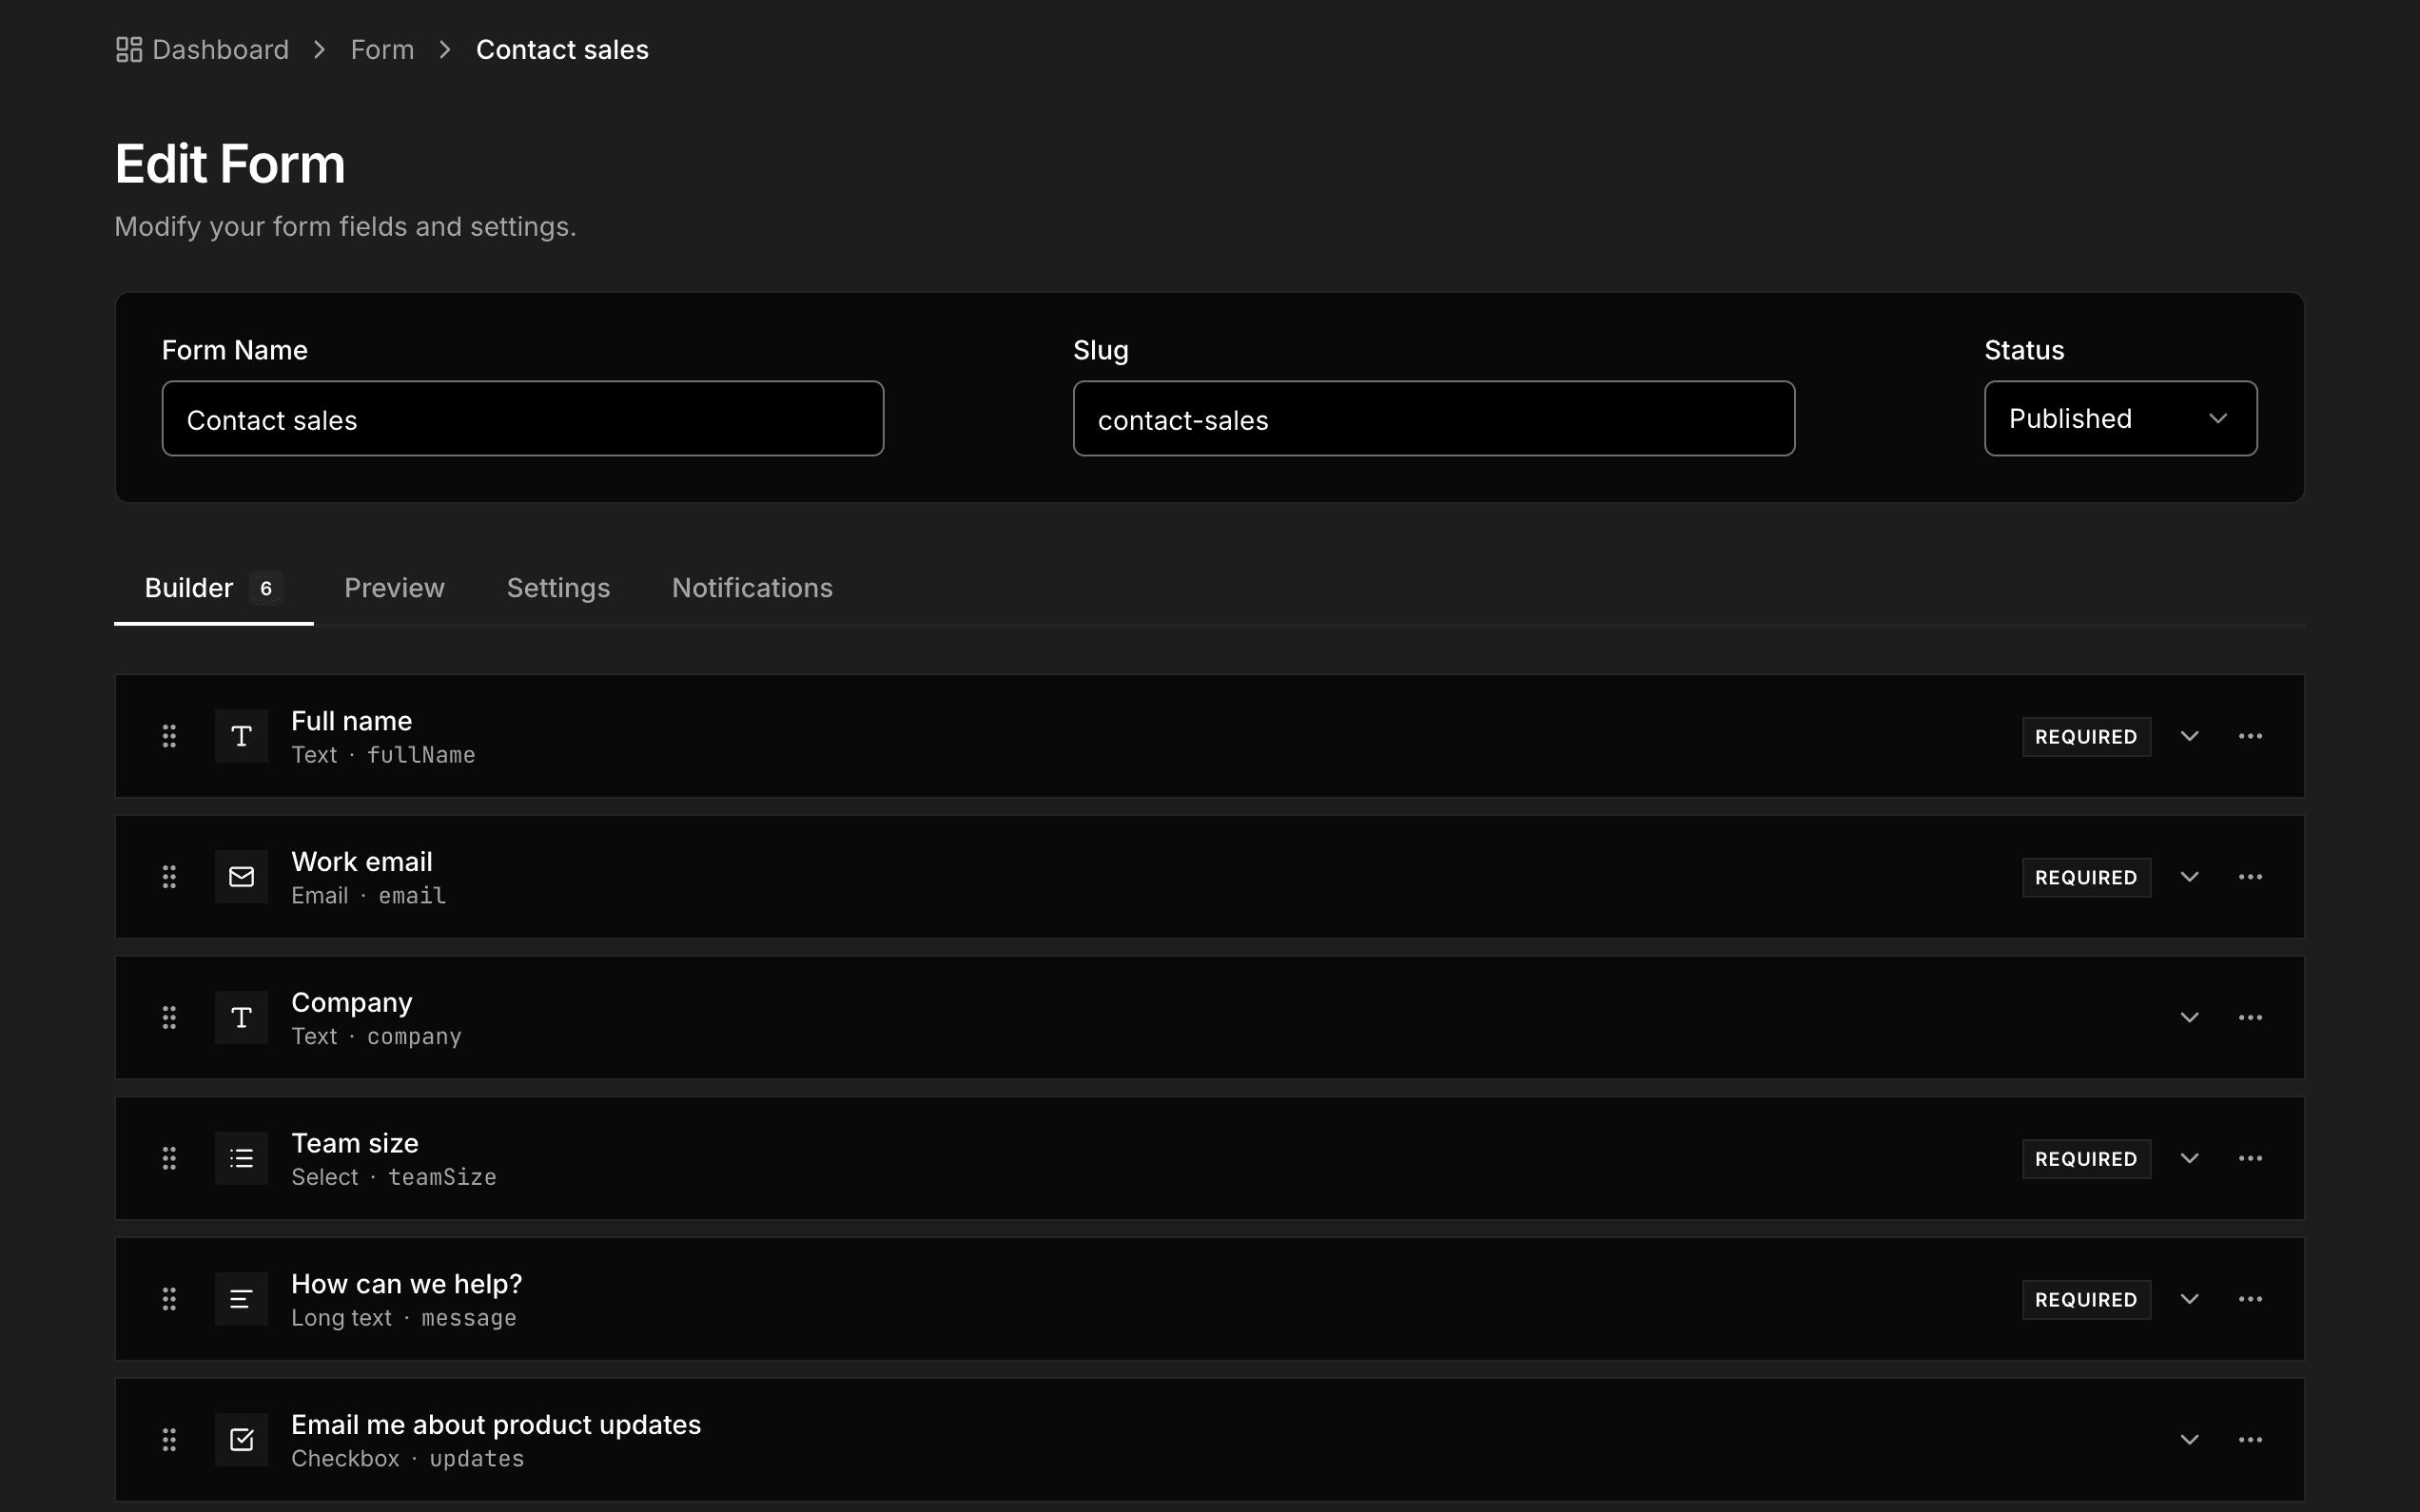The image size is (2420, 1512).
Task: Click REQUIRED badge on How can we help?
Action: click(2086, 1300)
